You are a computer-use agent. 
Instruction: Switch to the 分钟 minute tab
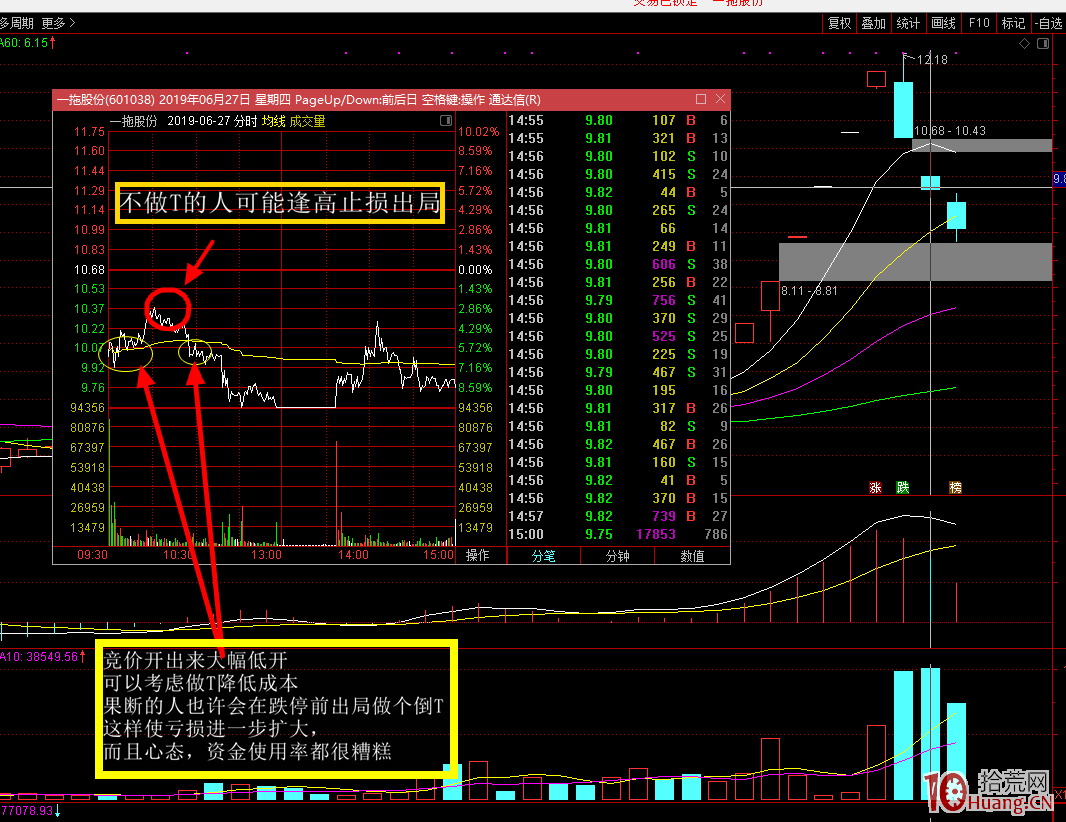point(617,555)
